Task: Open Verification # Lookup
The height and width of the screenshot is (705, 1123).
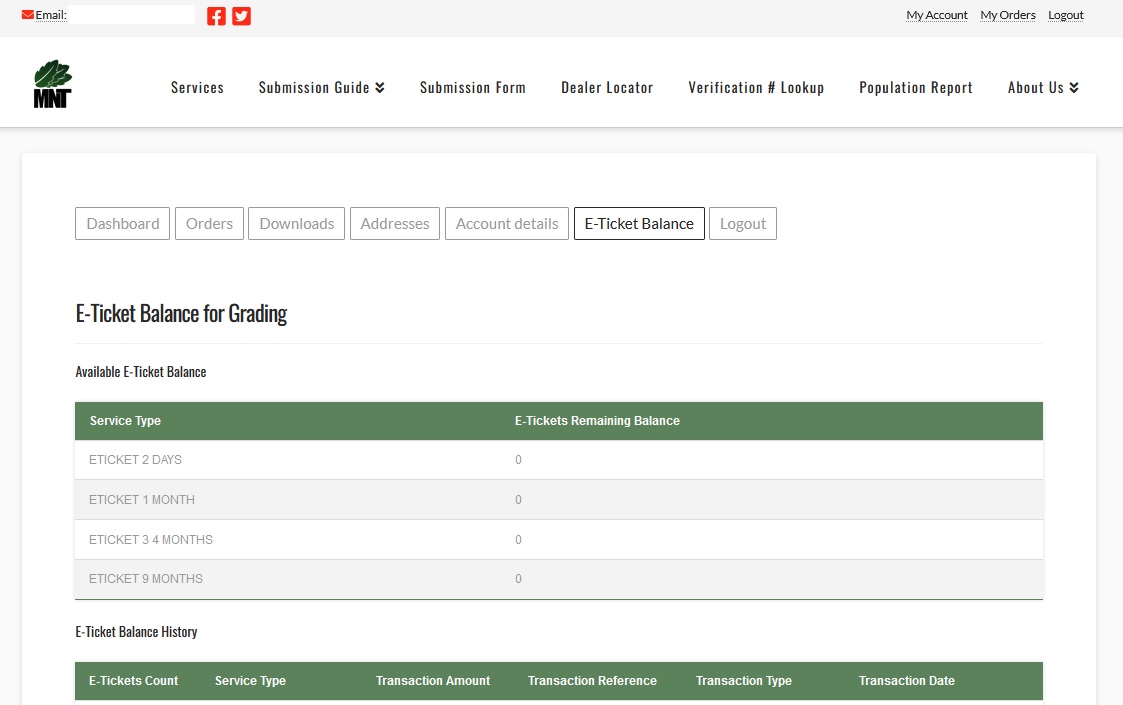Action: pos(756,87)
